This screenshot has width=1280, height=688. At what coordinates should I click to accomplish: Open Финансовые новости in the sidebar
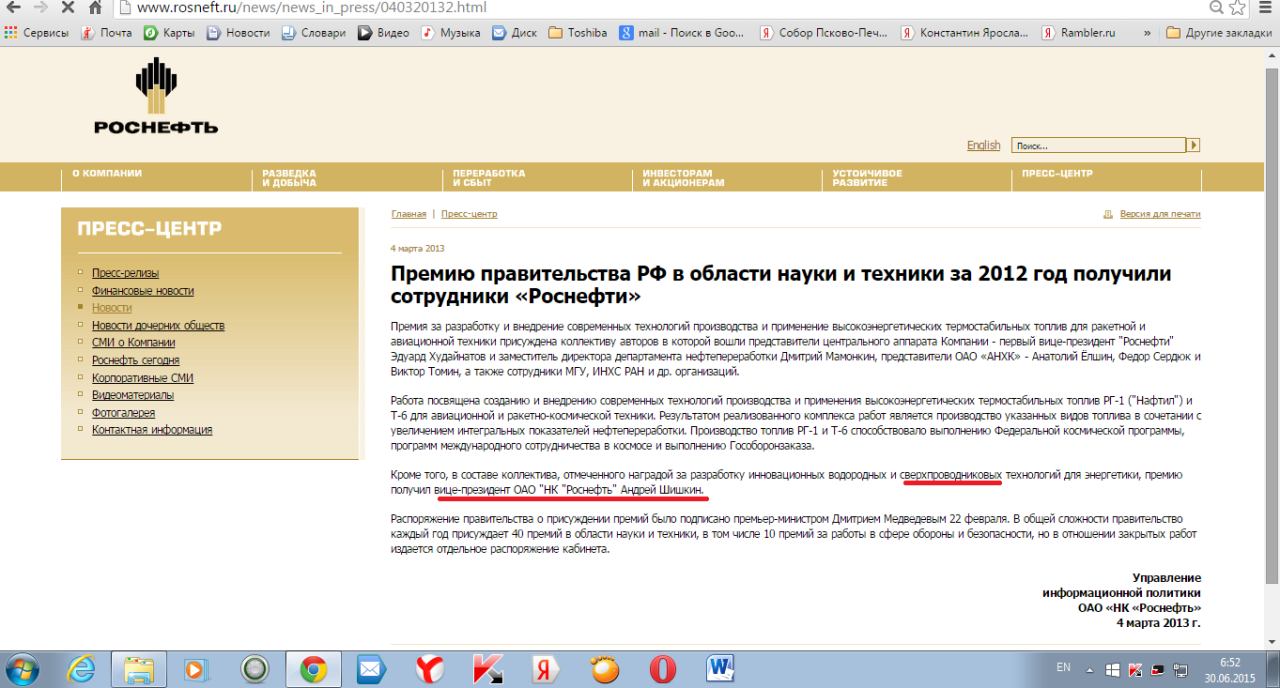(143, 291)
